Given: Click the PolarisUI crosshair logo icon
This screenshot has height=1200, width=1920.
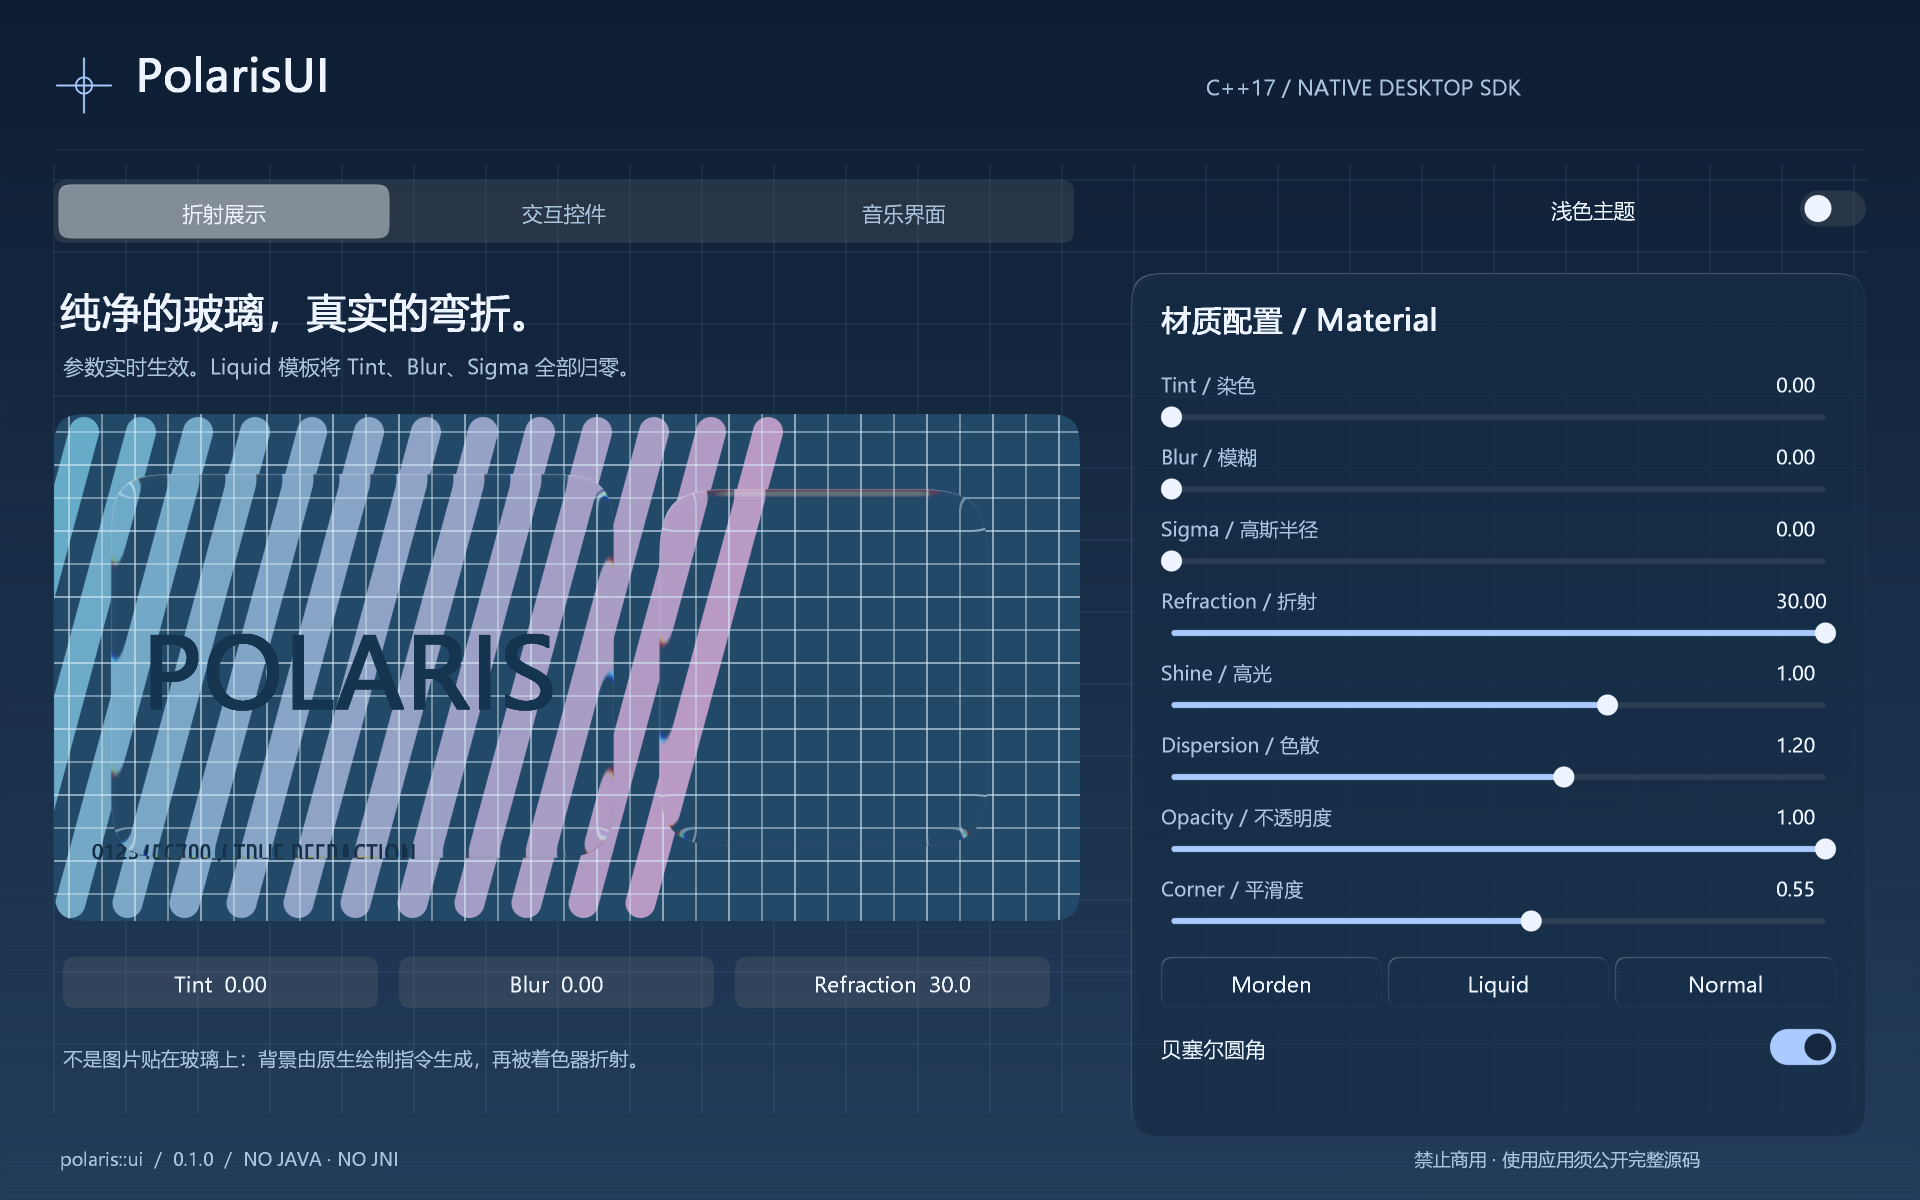Looking at the screenshot, I should [x=84, y=86].
